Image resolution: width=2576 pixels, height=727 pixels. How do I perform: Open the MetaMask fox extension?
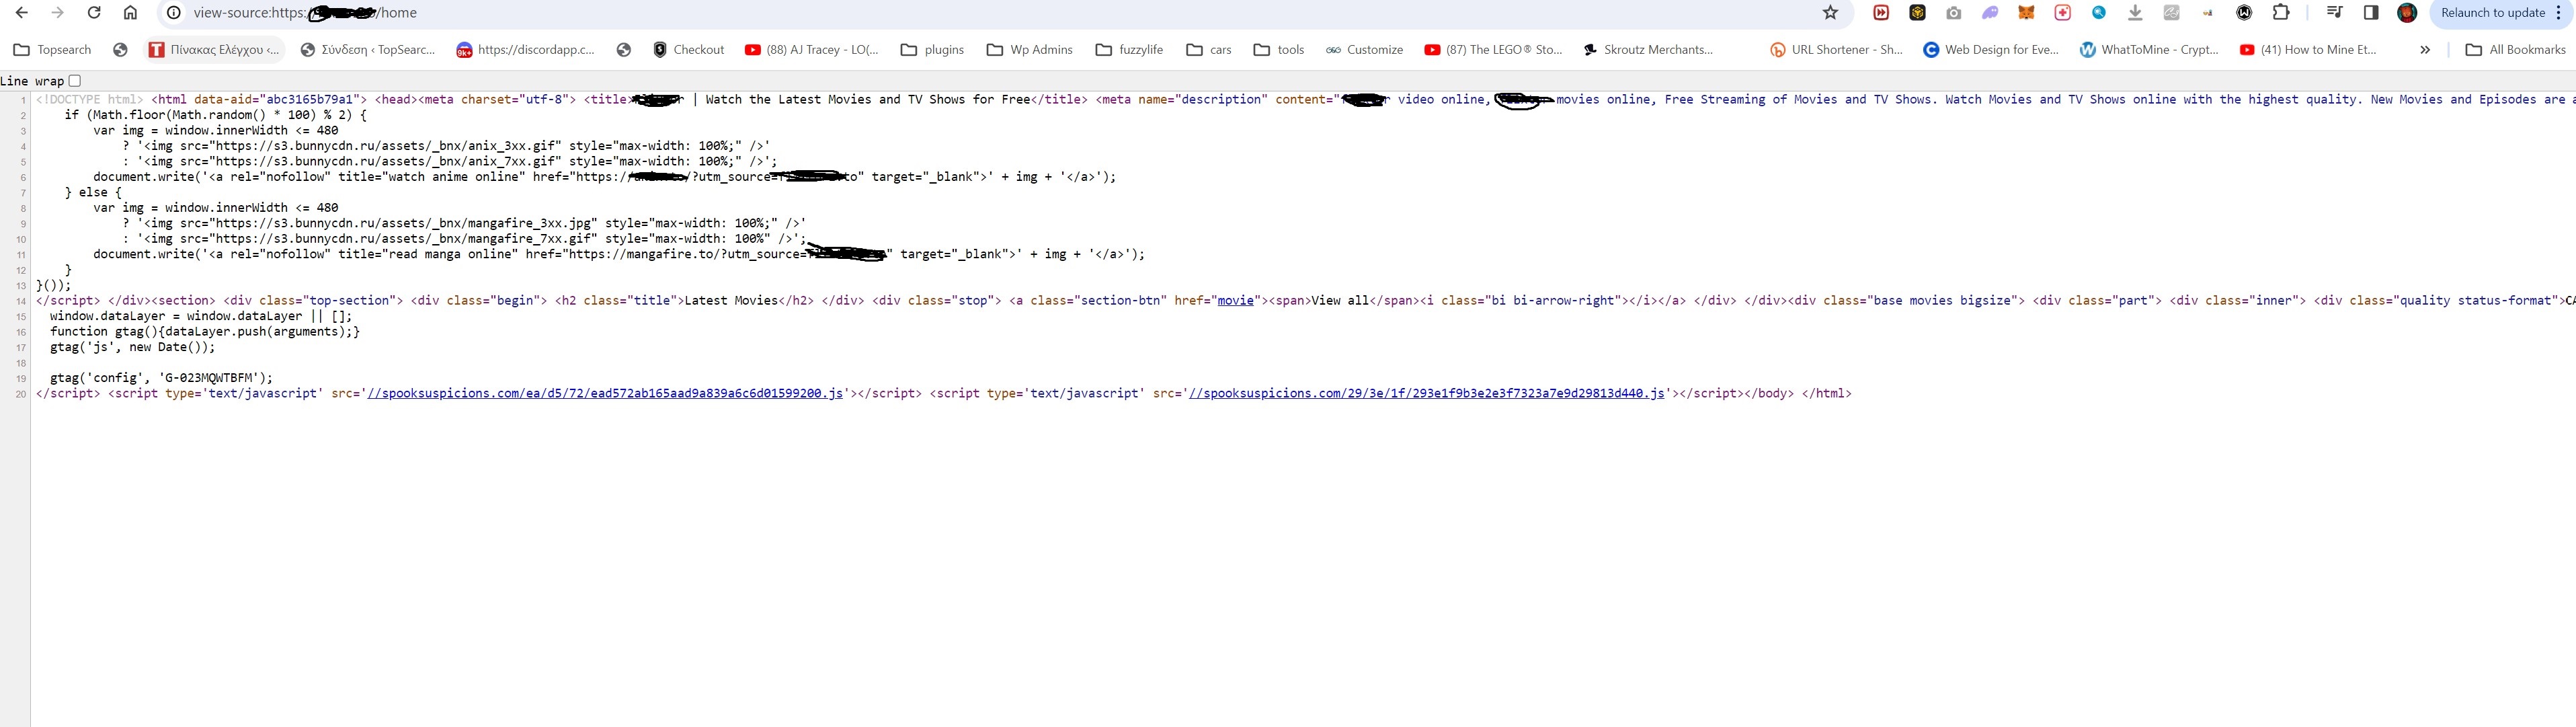point(2026,13)
